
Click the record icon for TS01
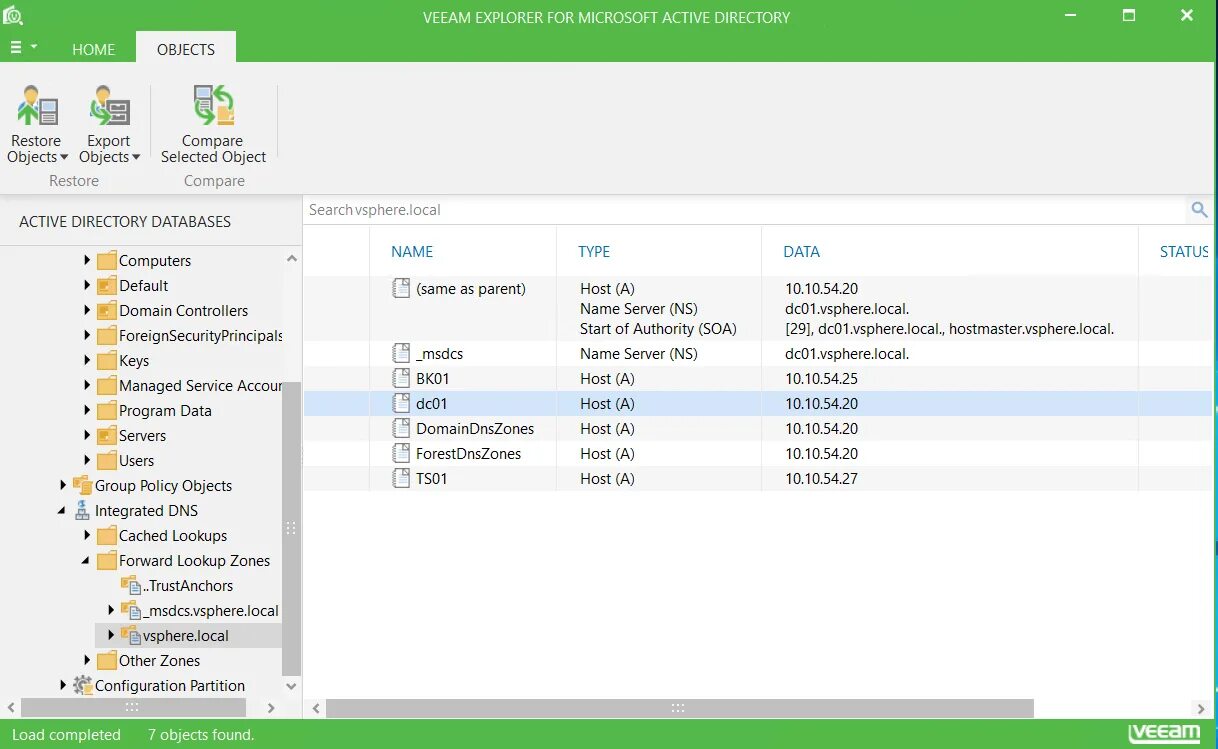pyautogui.click(x=401, y=478)
